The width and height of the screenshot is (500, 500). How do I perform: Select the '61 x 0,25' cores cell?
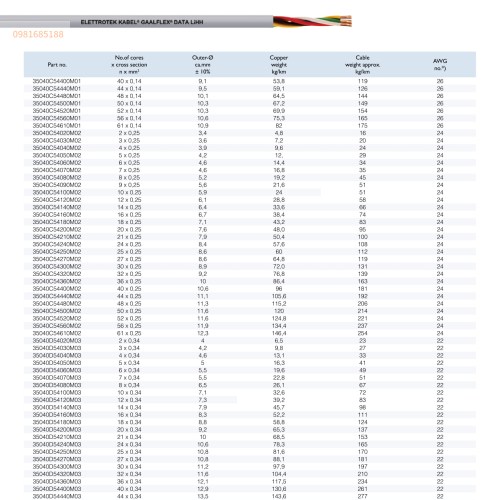tap(129, 333)
